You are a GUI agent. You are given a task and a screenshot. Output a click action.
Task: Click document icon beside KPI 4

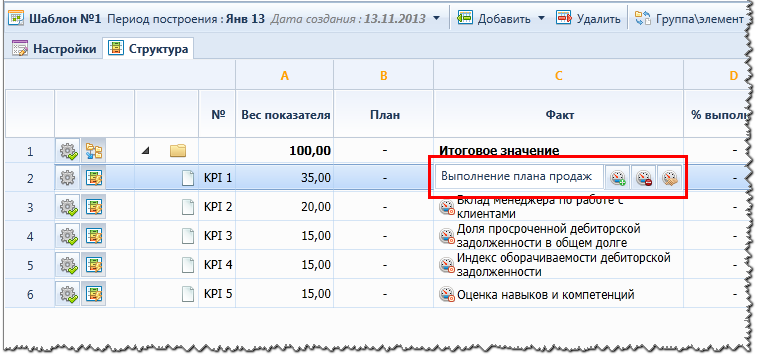188,265
